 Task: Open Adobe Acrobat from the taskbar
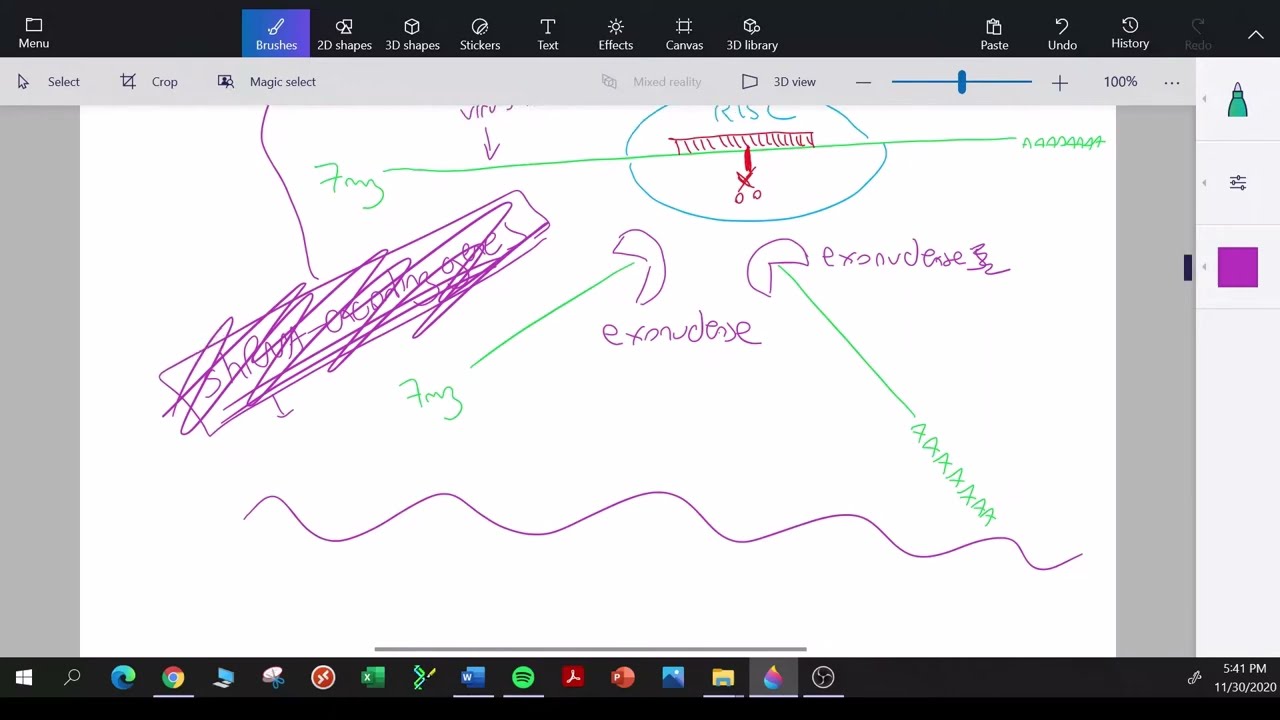(x=573, y=678)
